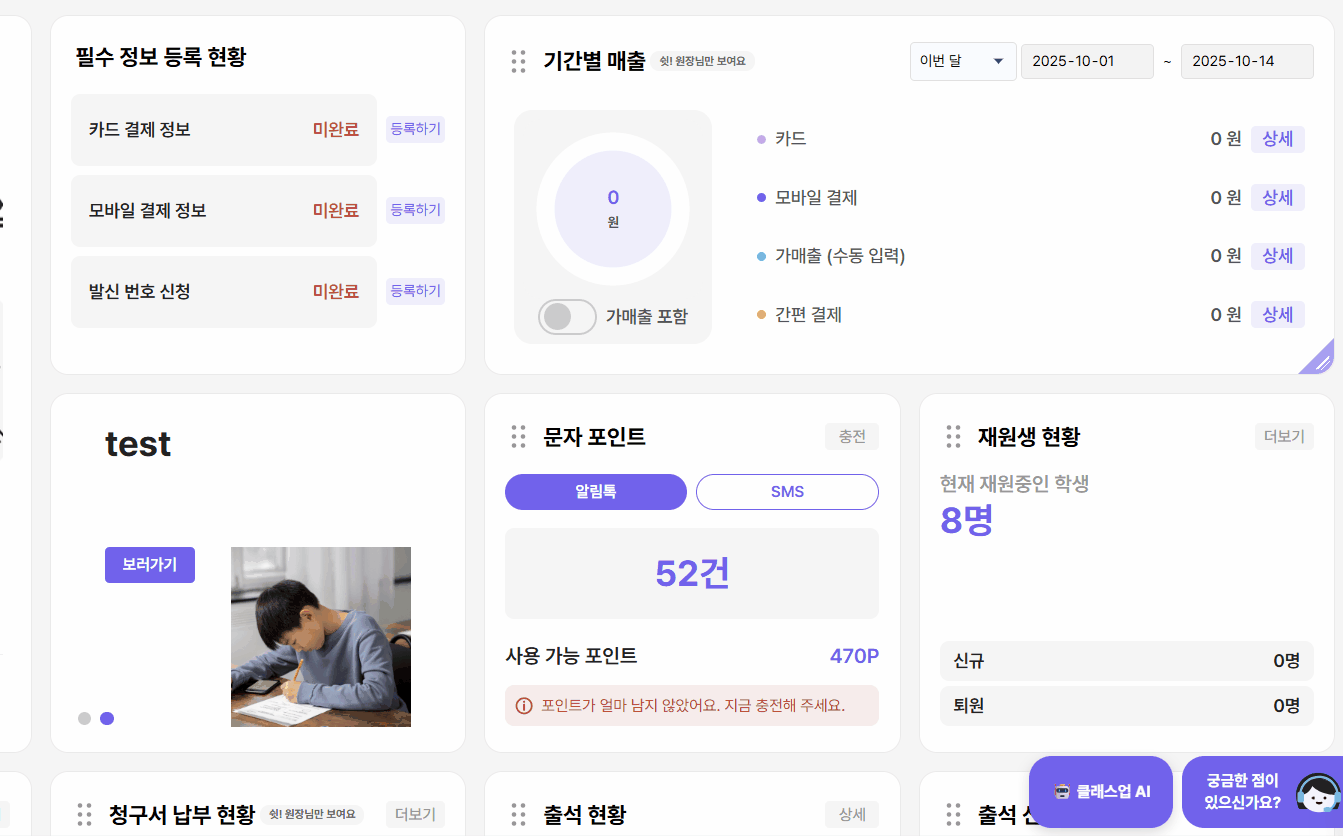Image resolution: width=1343 pixels, height=836 pixels.
Task: Go to the first banner slide dot
Action: click(85, 718)
